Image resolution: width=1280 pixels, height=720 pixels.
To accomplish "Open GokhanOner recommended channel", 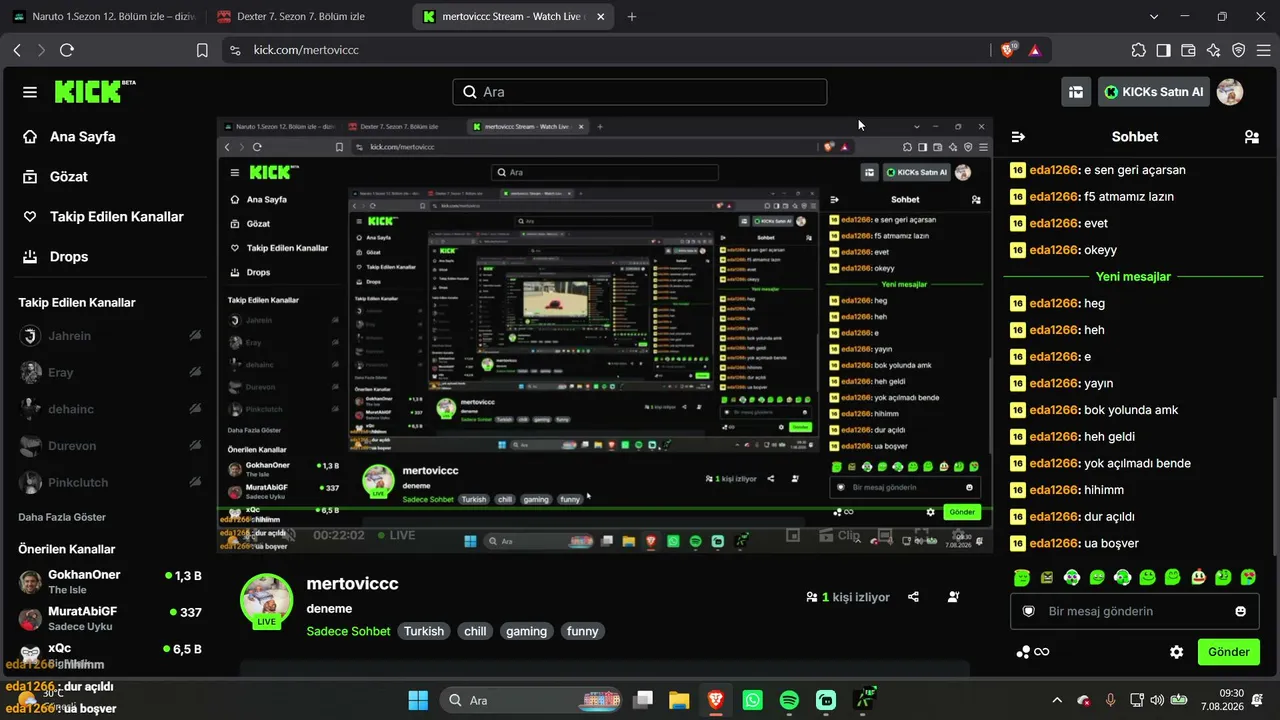I will pos(111,582).
